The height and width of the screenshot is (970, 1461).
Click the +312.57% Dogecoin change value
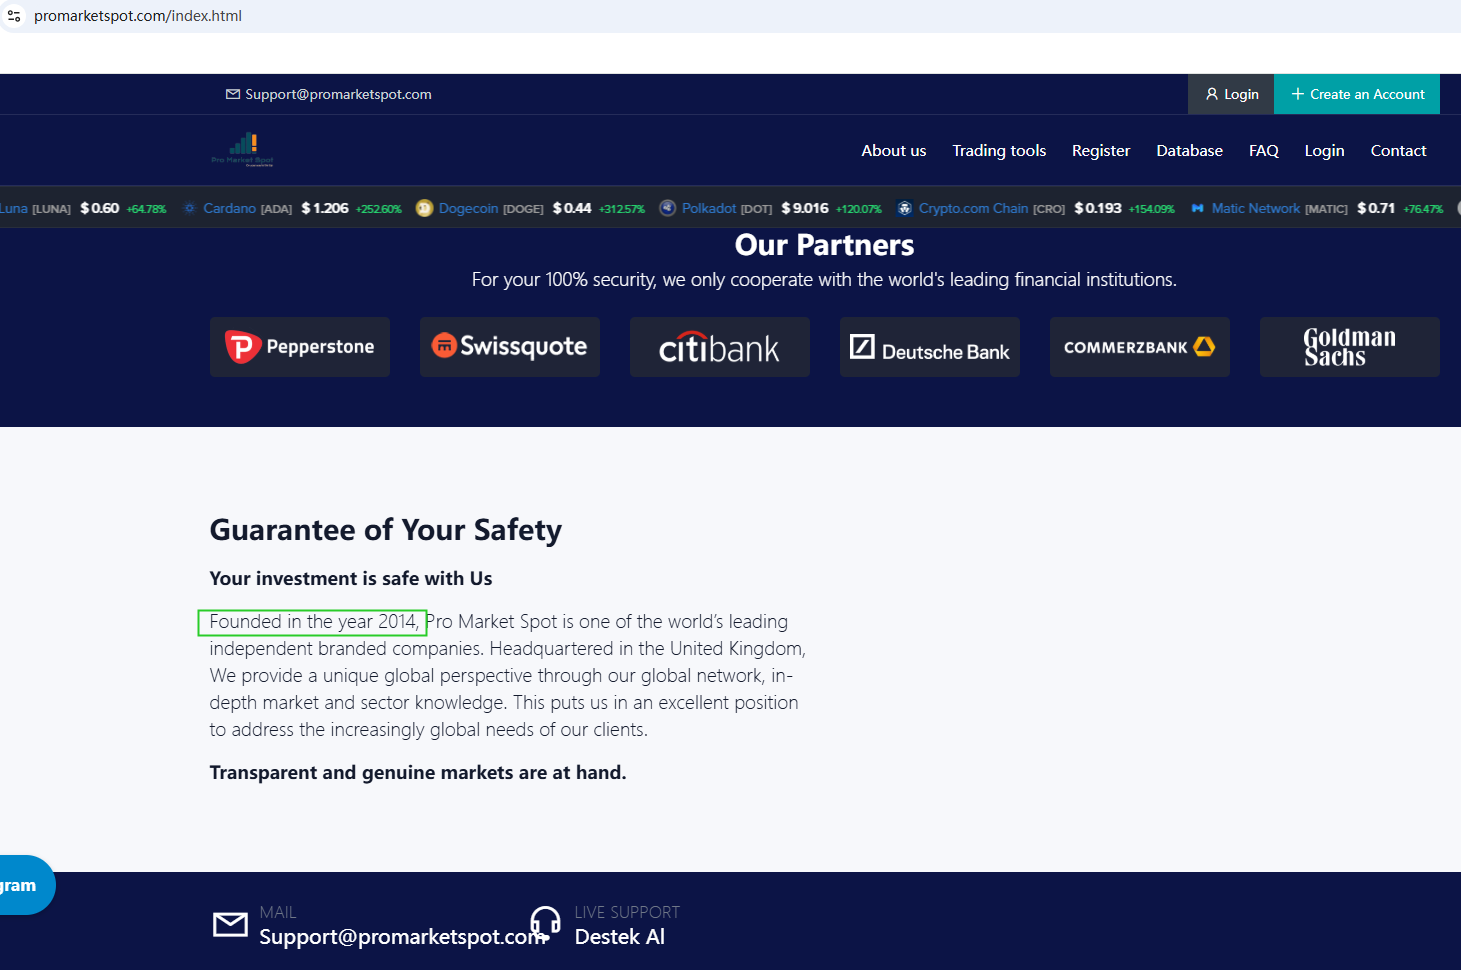click(x=622, y=209)
